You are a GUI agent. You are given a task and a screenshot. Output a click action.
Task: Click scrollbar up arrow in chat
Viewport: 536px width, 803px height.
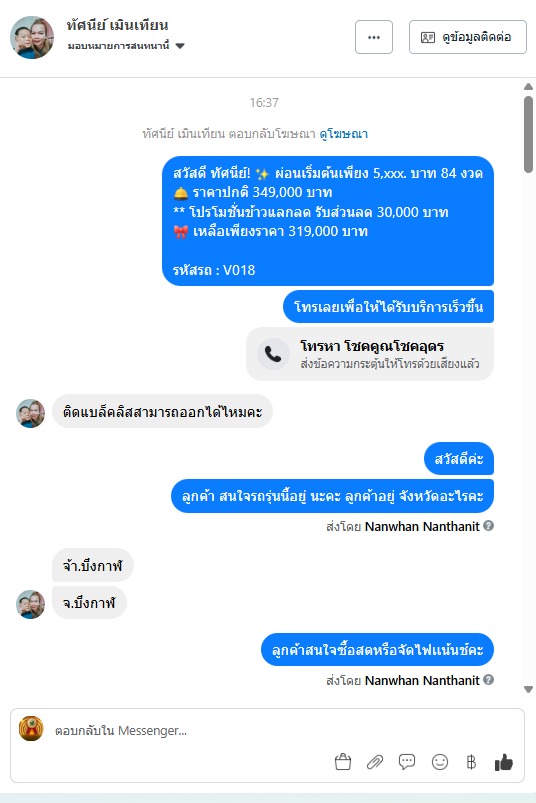pyautogui.click(x=528, y=87)
